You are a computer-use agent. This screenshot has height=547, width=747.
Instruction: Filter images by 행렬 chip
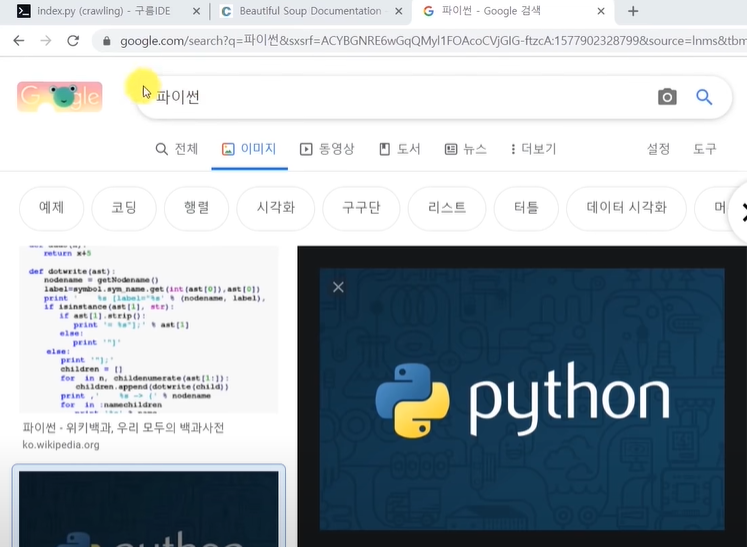point(196,208)
